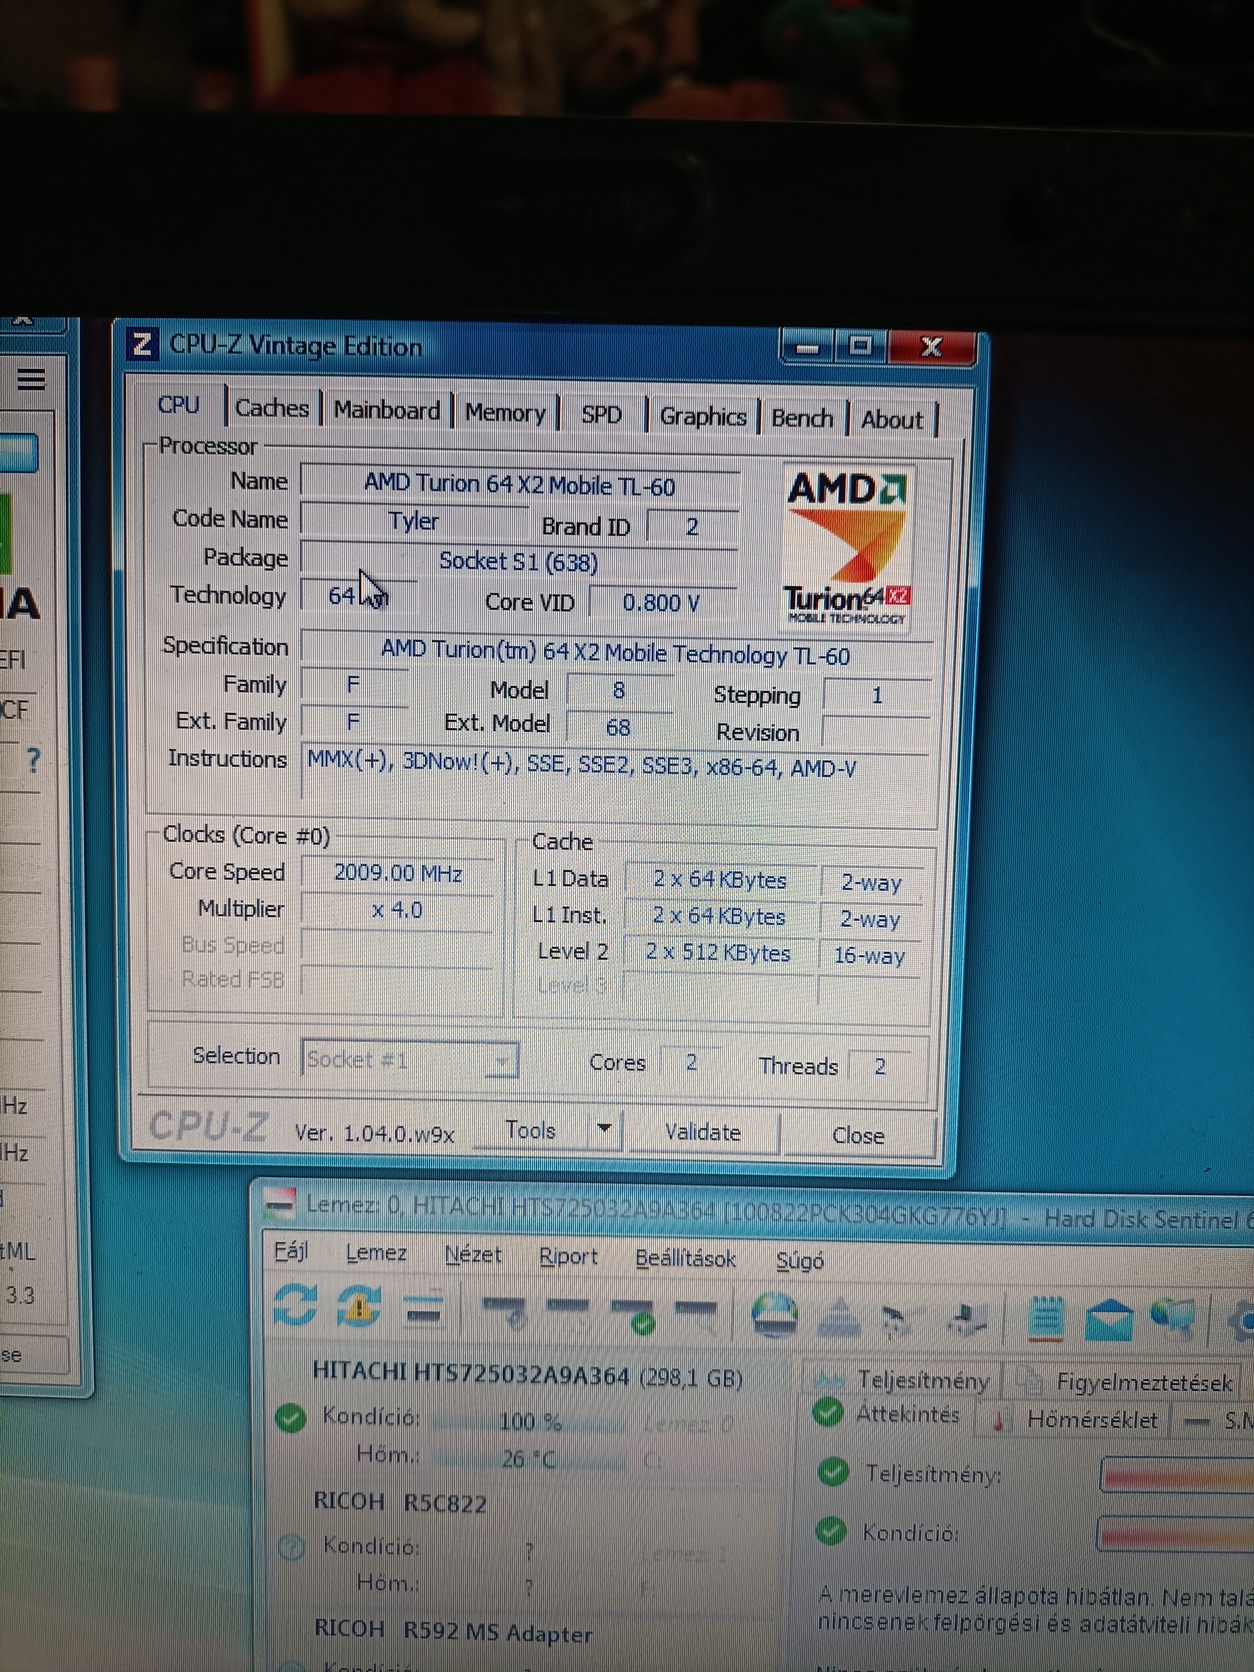Click the green check next to Áttekintés
The image size is (1254, 1672).
(x=827, y=1412)
